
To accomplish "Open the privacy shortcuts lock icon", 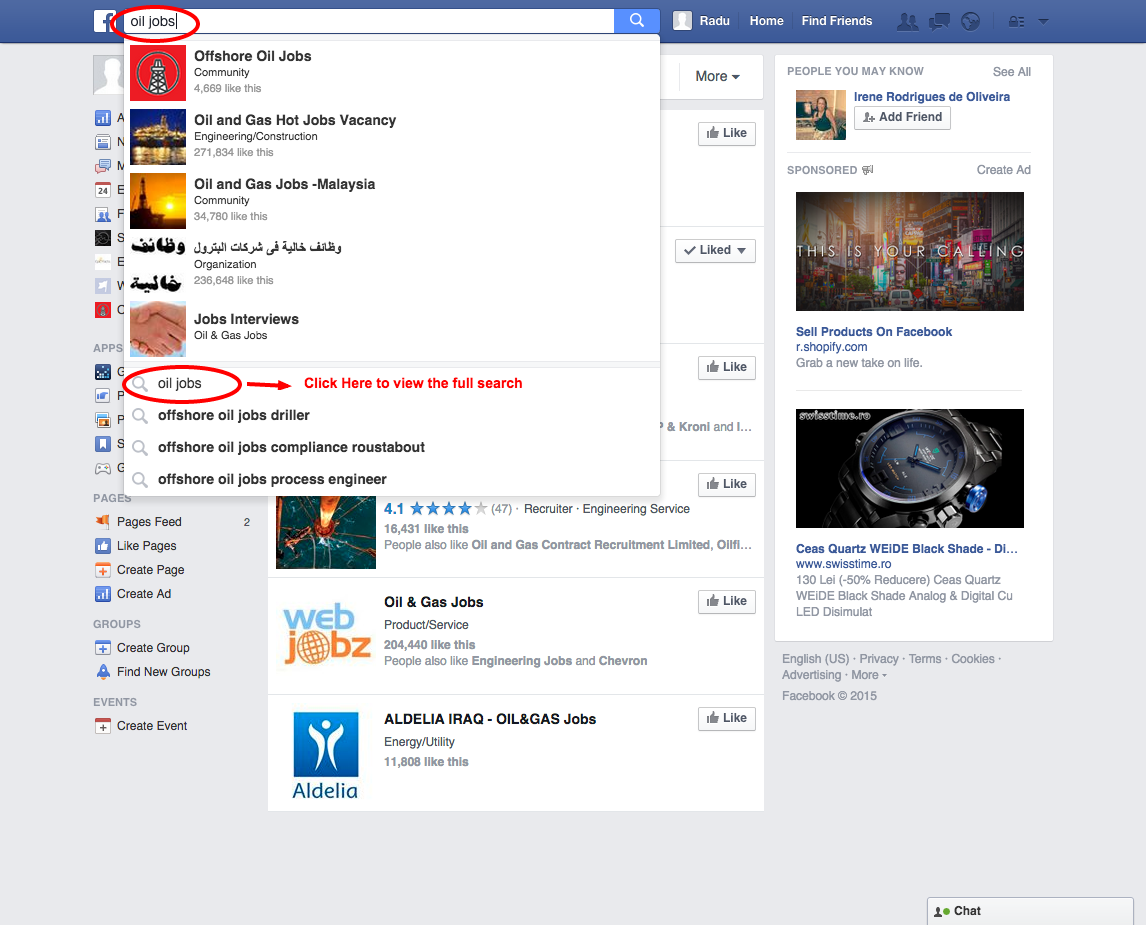I will [1016, 21].
